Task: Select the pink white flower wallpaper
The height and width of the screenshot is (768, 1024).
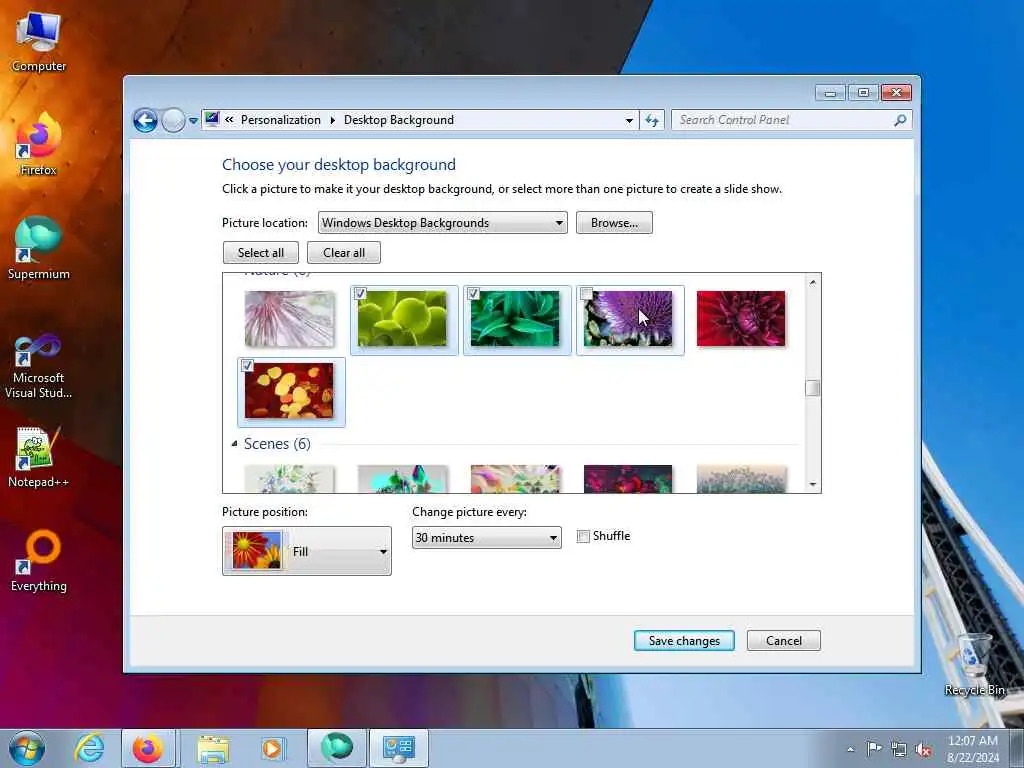Action: [289, 319]
